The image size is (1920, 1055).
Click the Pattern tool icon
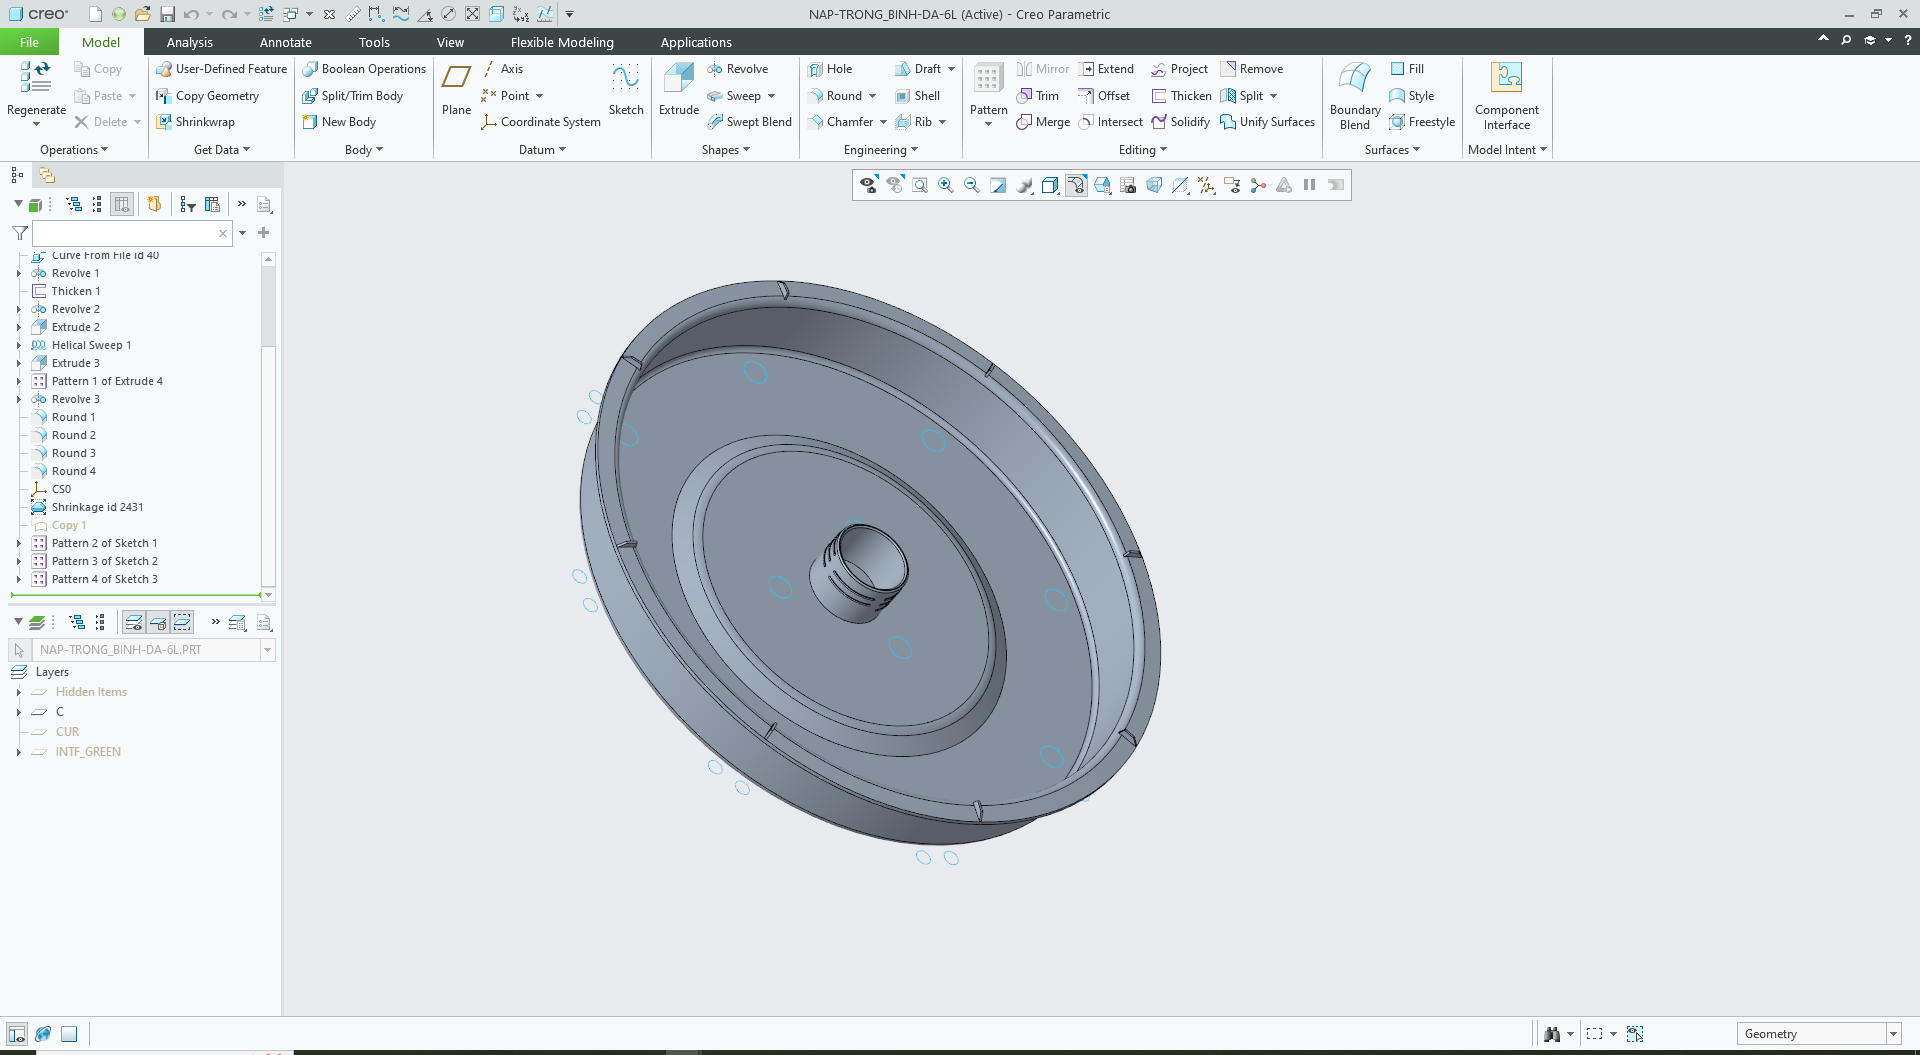click(x=988, y=80)
